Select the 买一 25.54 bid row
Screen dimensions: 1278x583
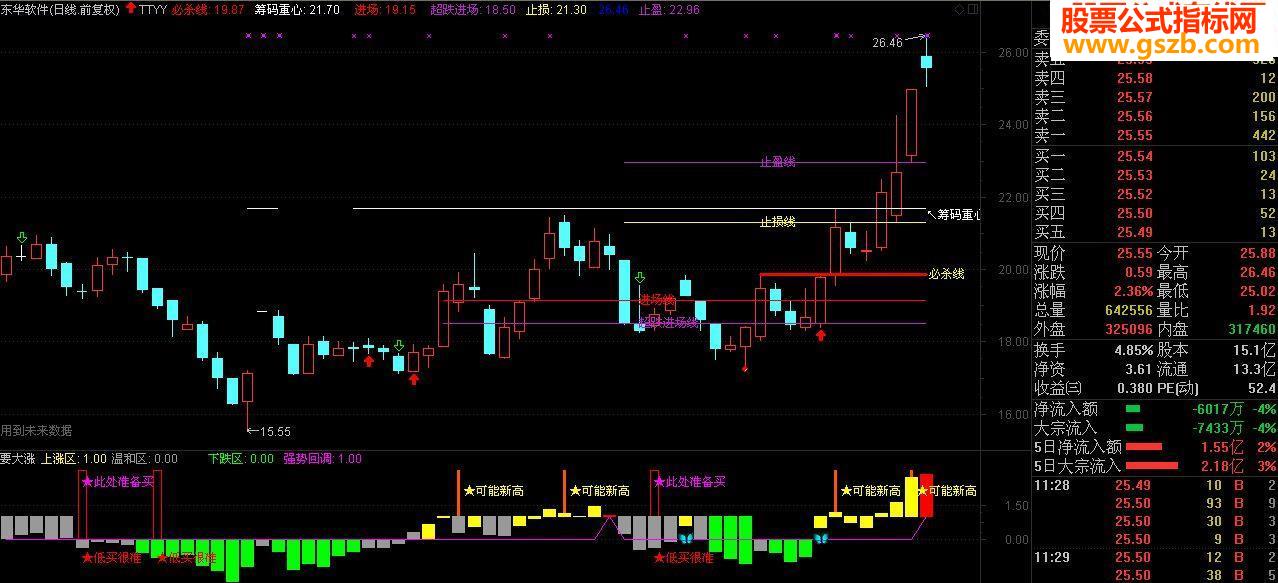coord(1155,157)
